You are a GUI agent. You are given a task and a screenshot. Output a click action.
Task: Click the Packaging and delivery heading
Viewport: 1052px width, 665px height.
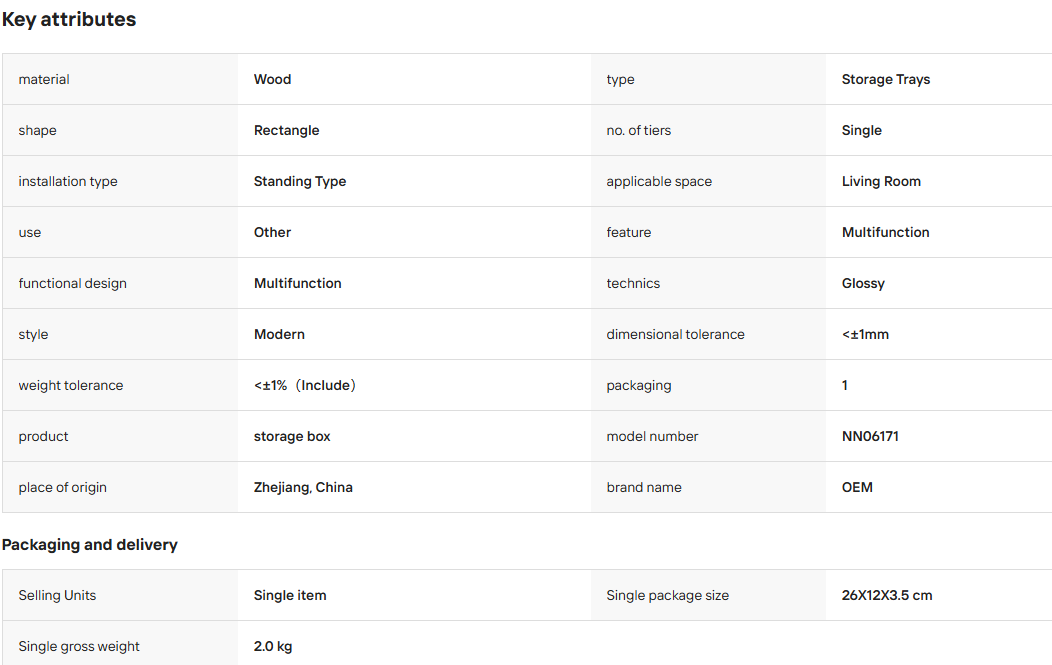[90, 544]
